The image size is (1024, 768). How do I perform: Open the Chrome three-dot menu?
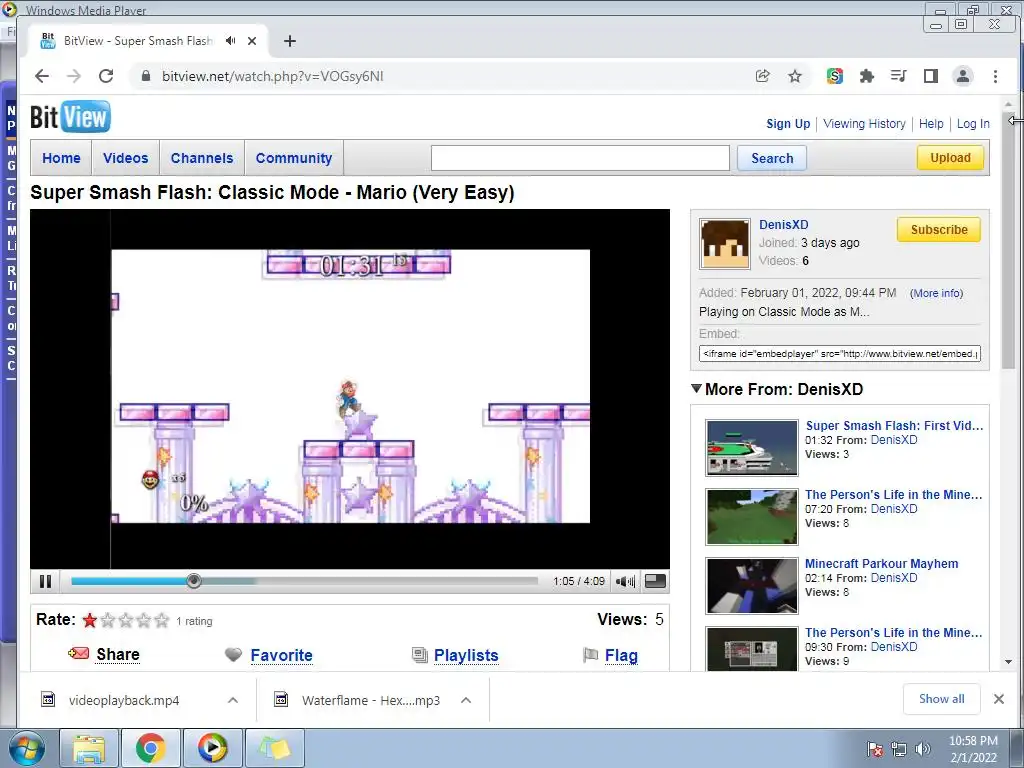pyautogui.click(x=995, y=76)
